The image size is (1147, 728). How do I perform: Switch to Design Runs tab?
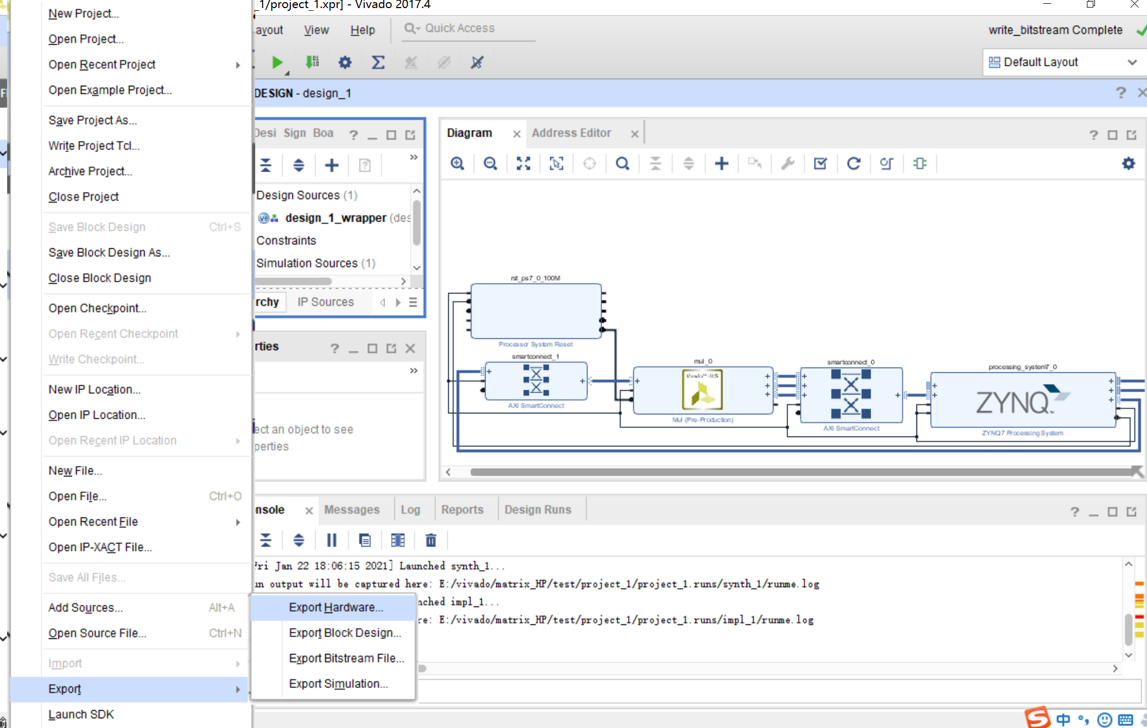[x=538, y=510]
